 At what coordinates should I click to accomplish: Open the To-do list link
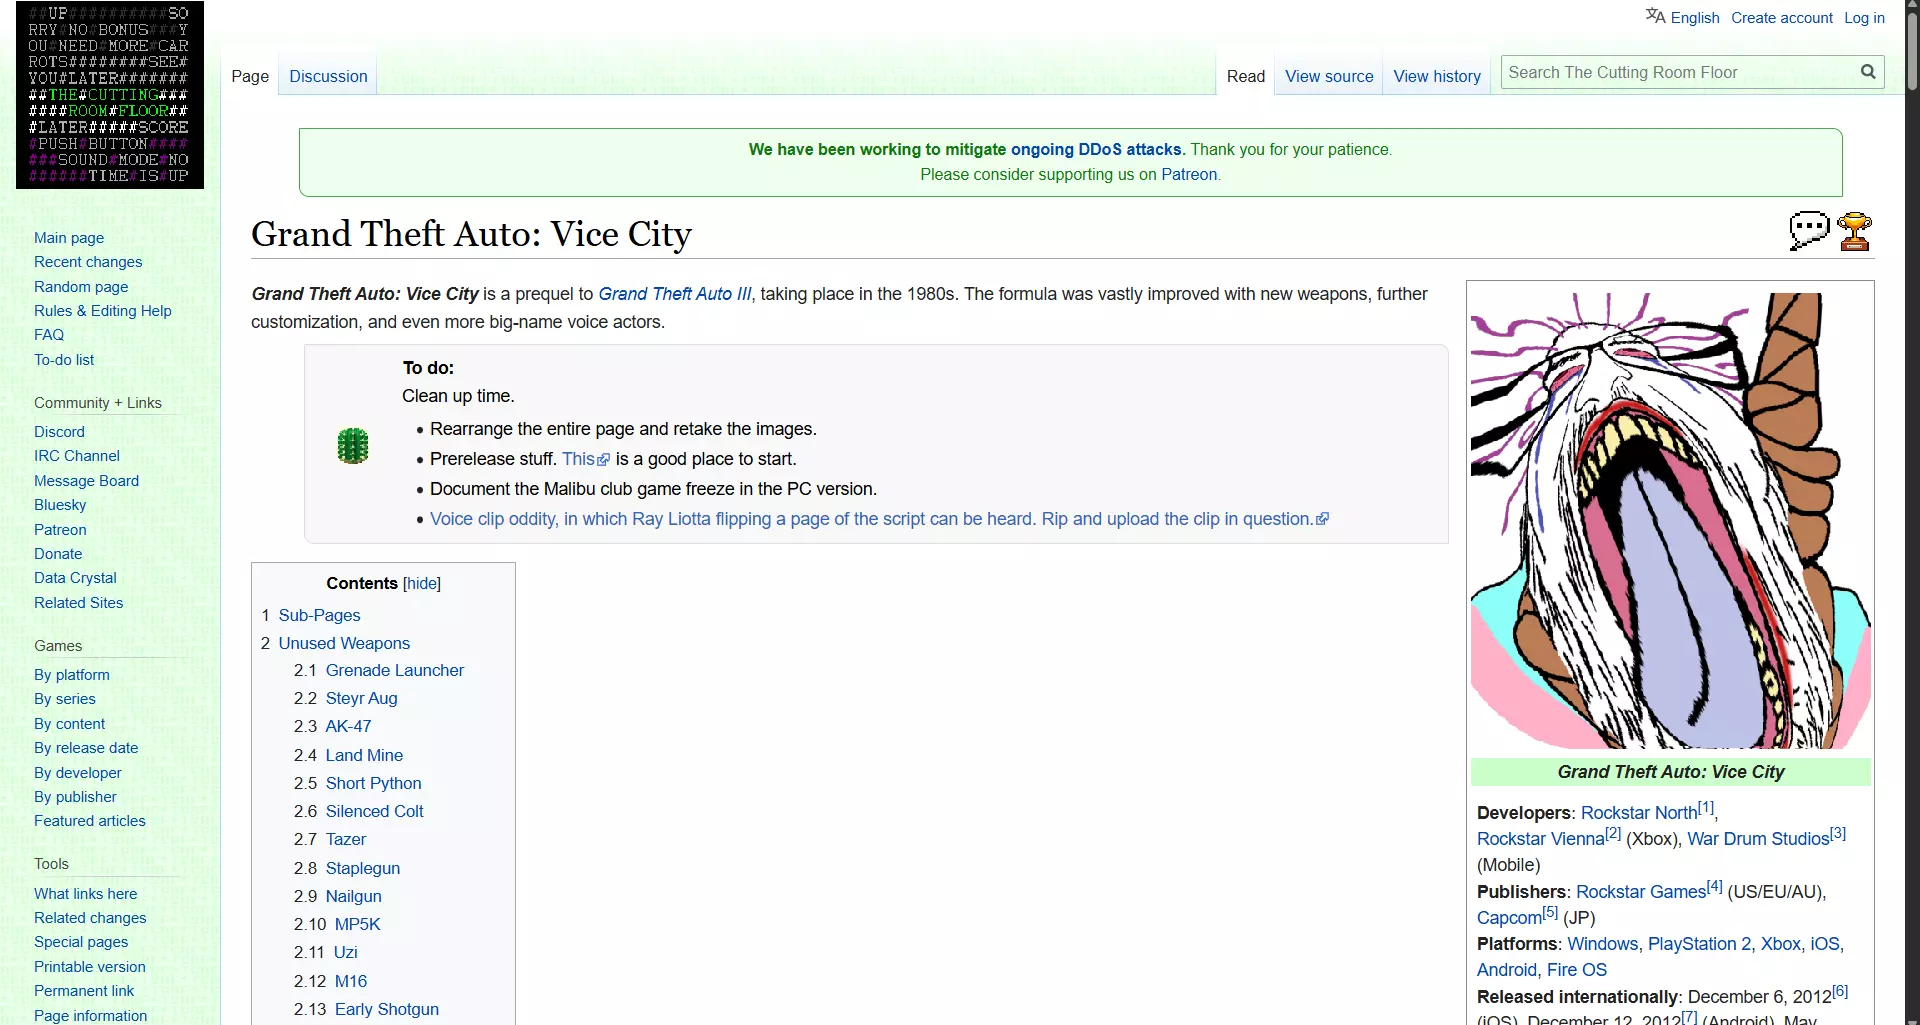[64, 360]
